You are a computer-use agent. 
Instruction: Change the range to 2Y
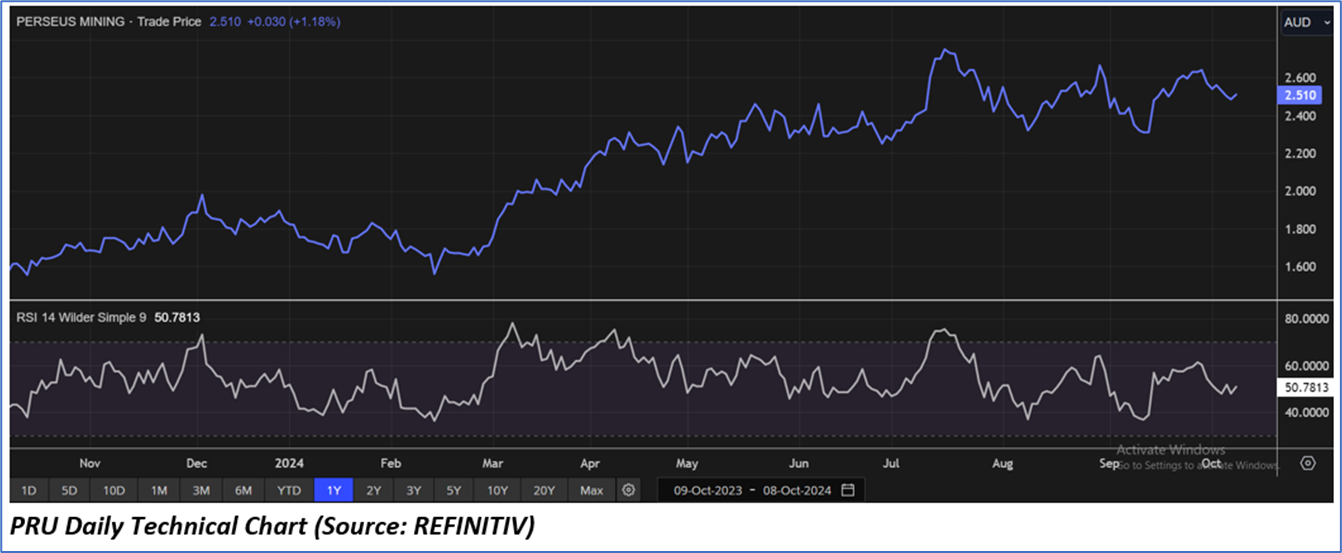tap(373, 490)
